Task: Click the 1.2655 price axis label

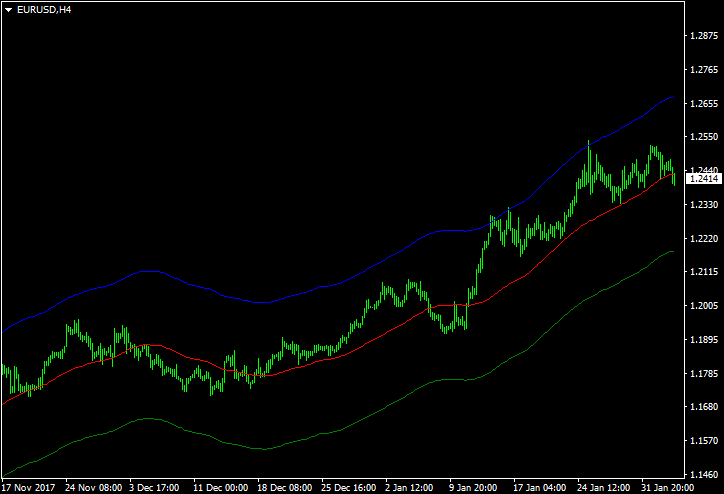Action: tap(706, 104)
